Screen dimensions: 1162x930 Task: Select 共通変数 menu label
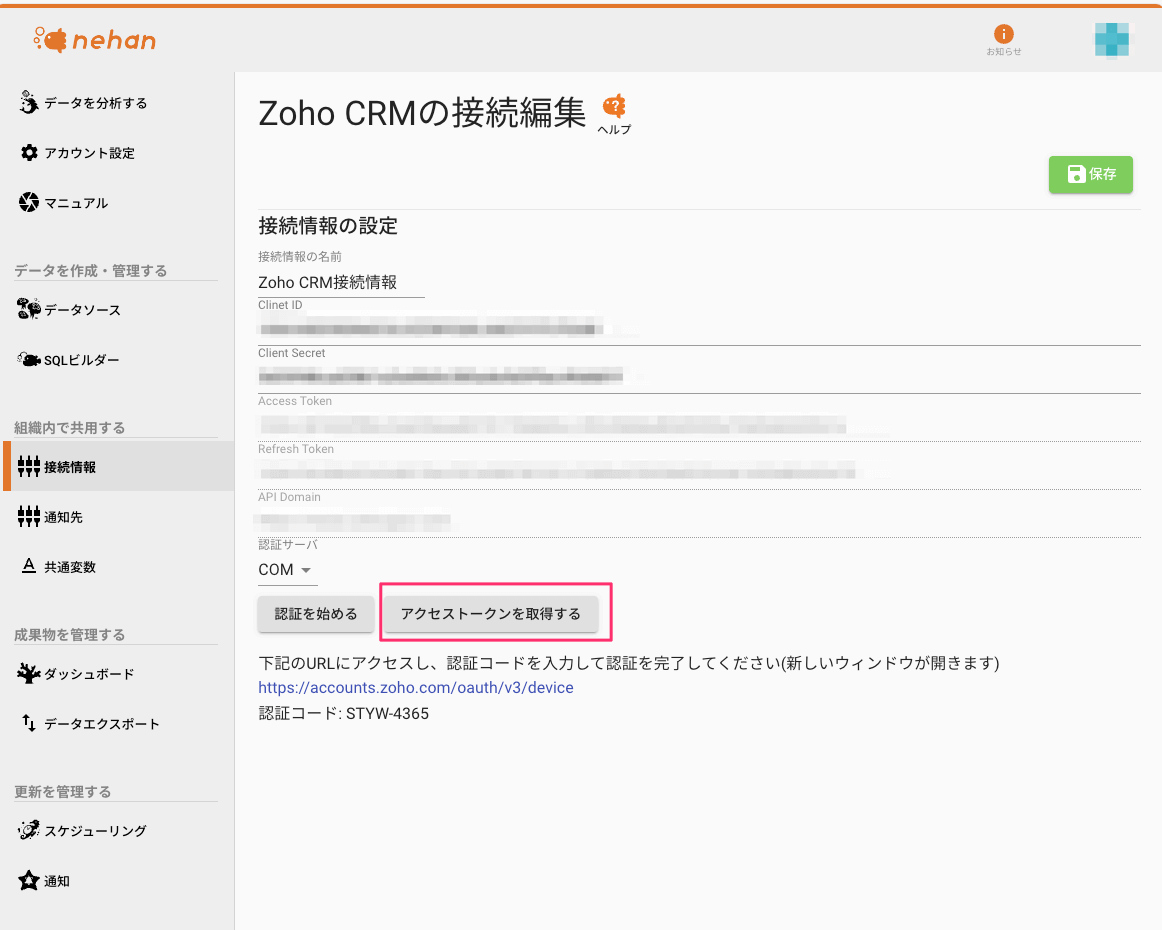70,568
